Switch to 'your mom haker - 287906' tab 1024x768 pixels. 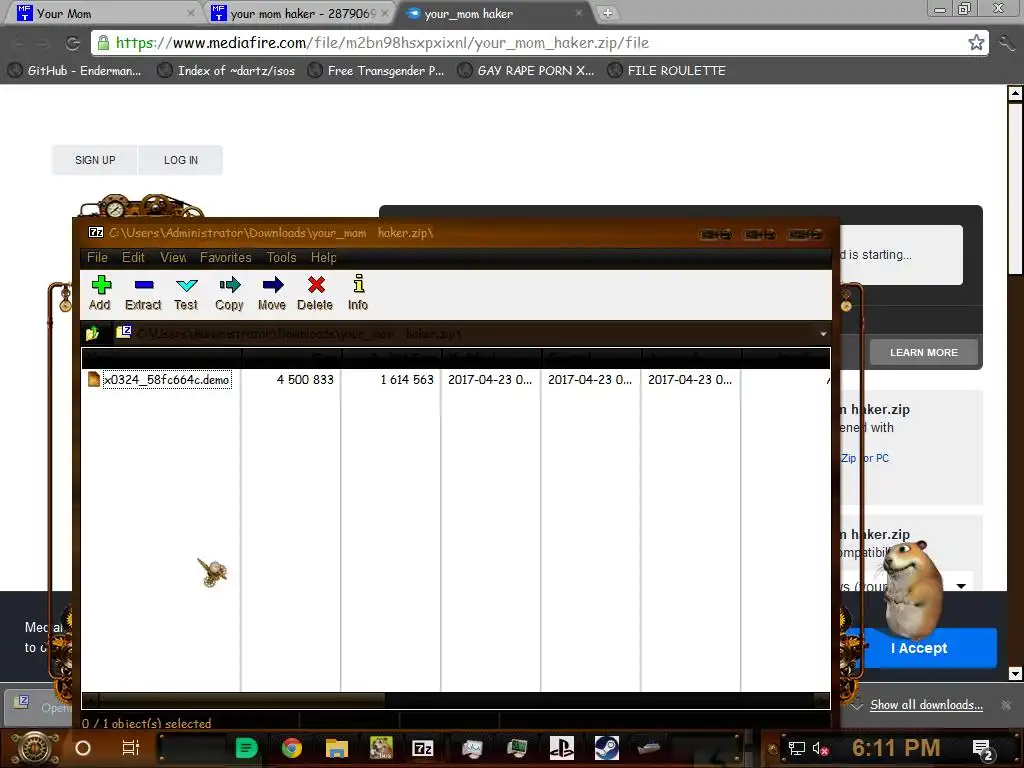coord(300,13)
